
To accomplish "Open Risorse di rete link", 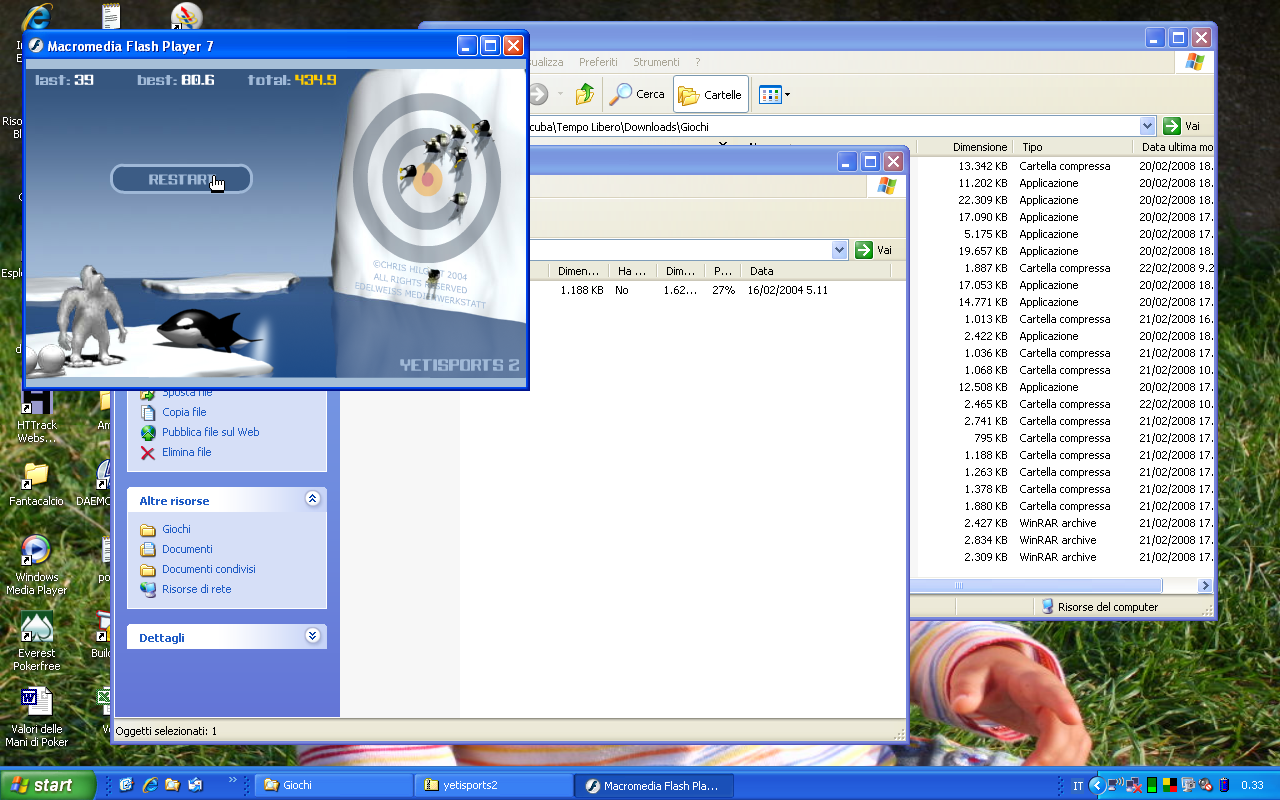I will (x=196, y=589).
